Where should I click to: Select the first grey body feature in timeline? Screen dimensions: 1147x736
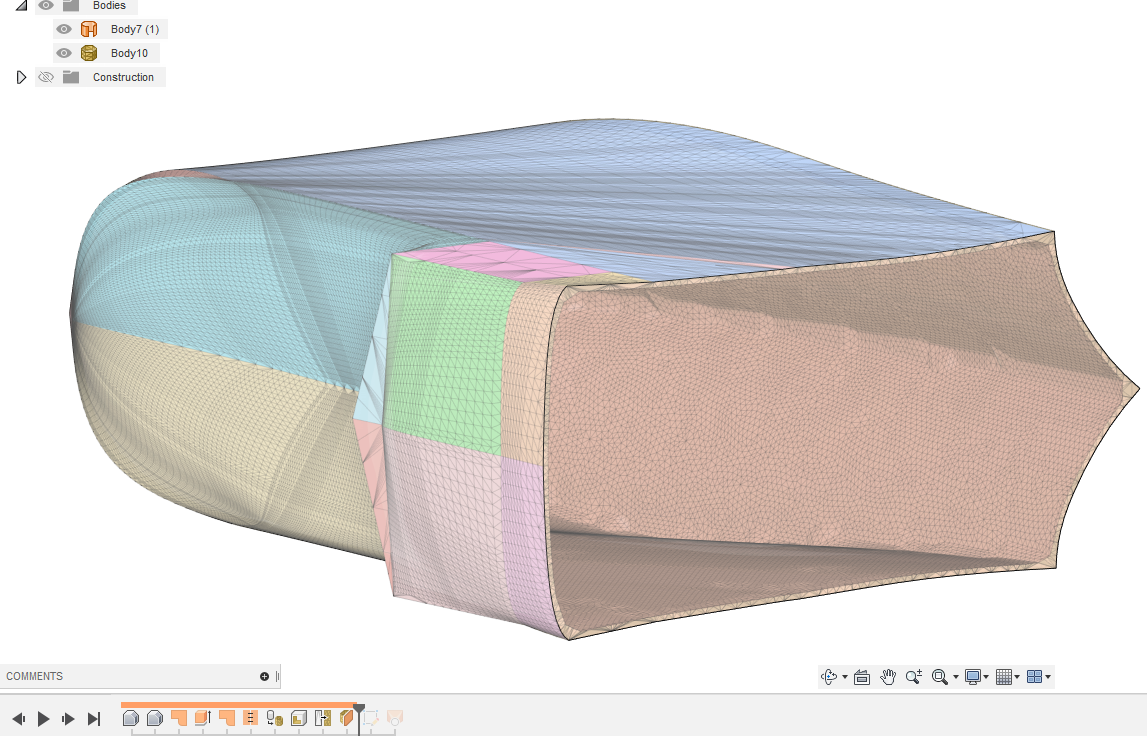coord(131,718)
